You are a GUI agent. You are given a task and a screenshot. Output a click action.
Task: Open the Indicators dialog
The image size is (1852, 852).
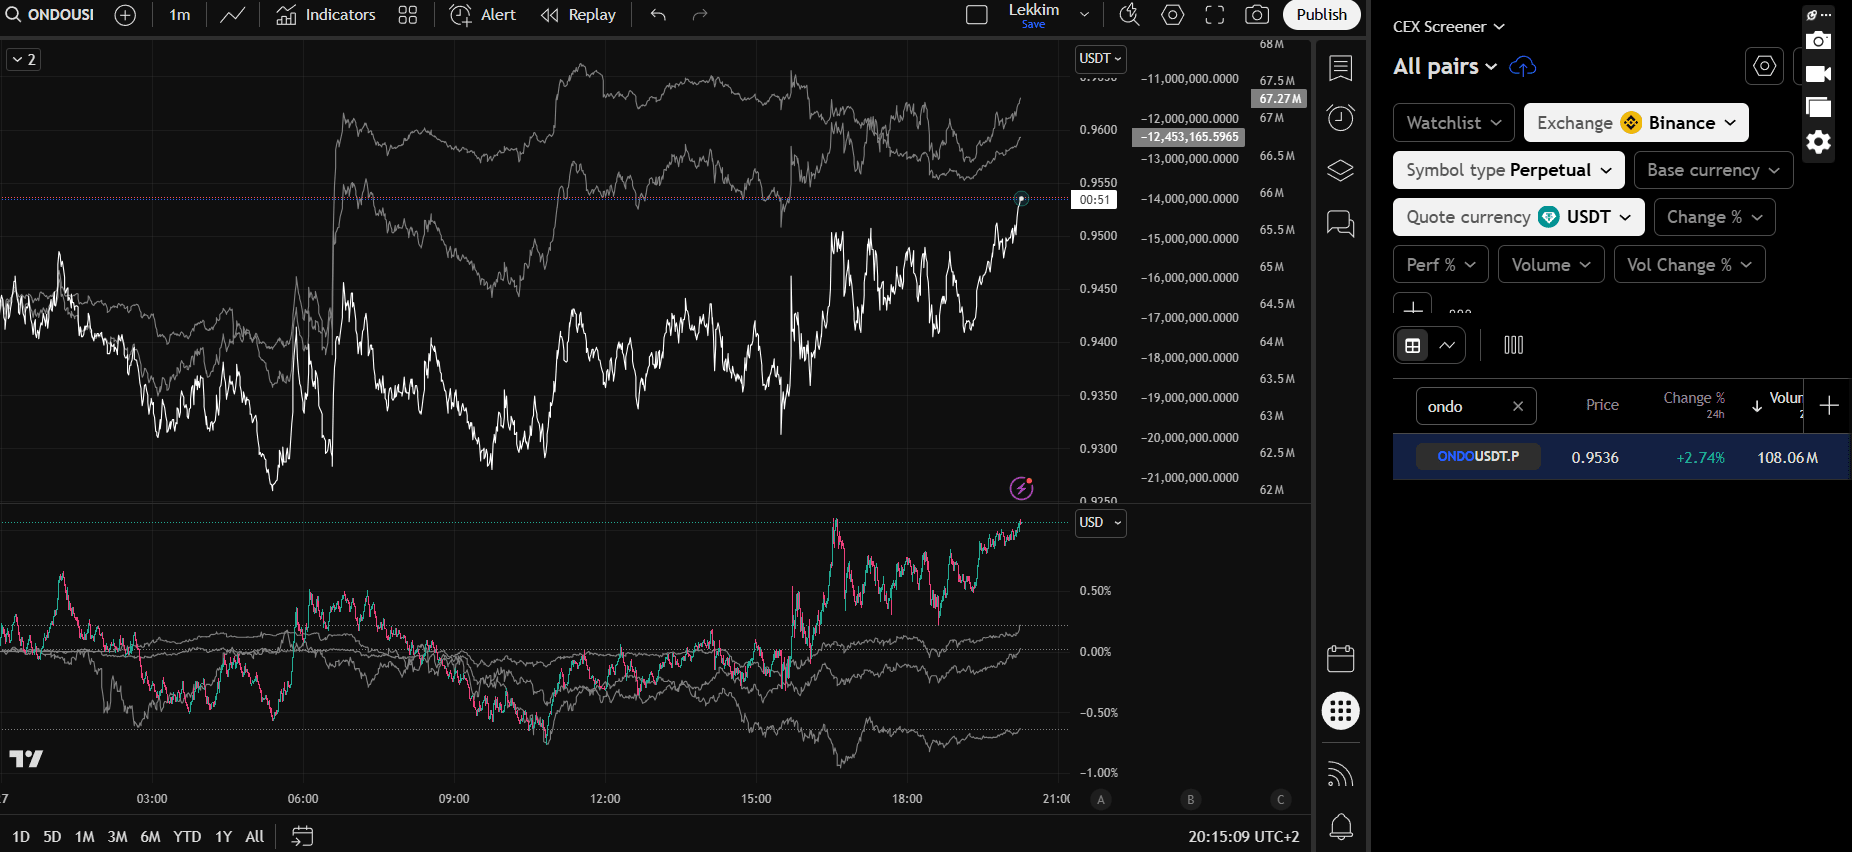click(326, 15)
